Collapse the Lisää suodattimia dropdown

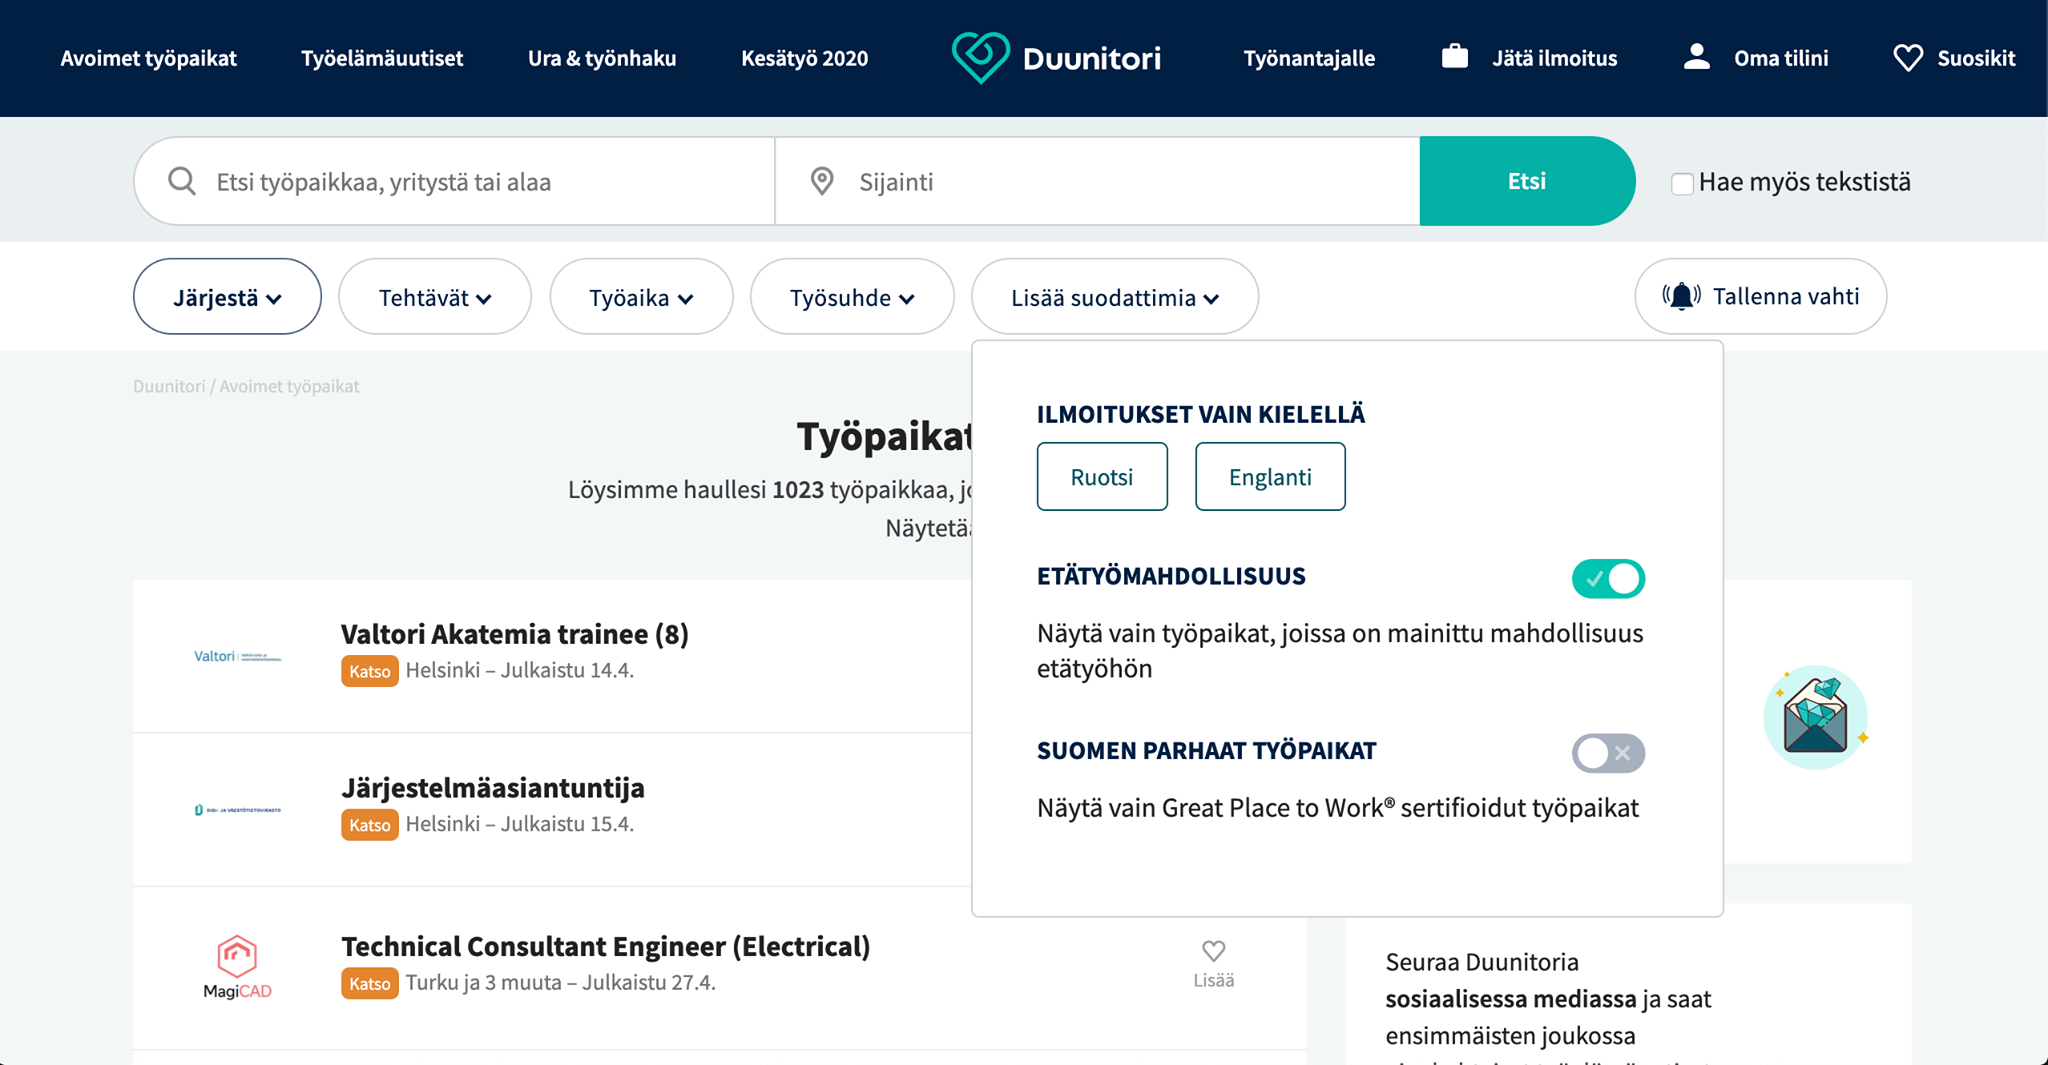[x=1115, y=297]
